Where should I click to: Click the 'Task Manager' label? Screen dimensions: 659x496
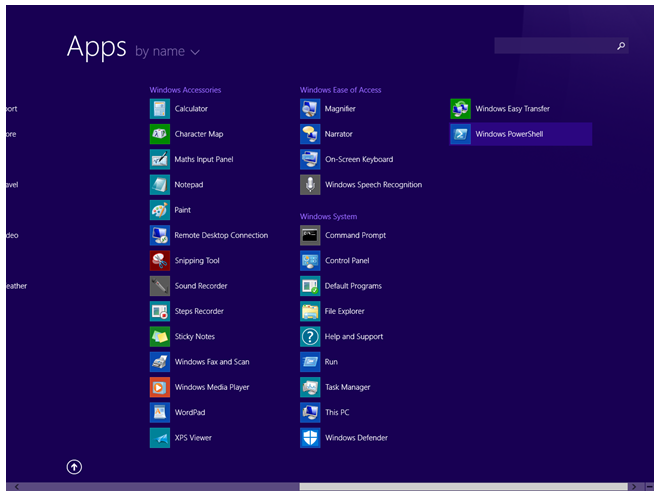[348, 387]
